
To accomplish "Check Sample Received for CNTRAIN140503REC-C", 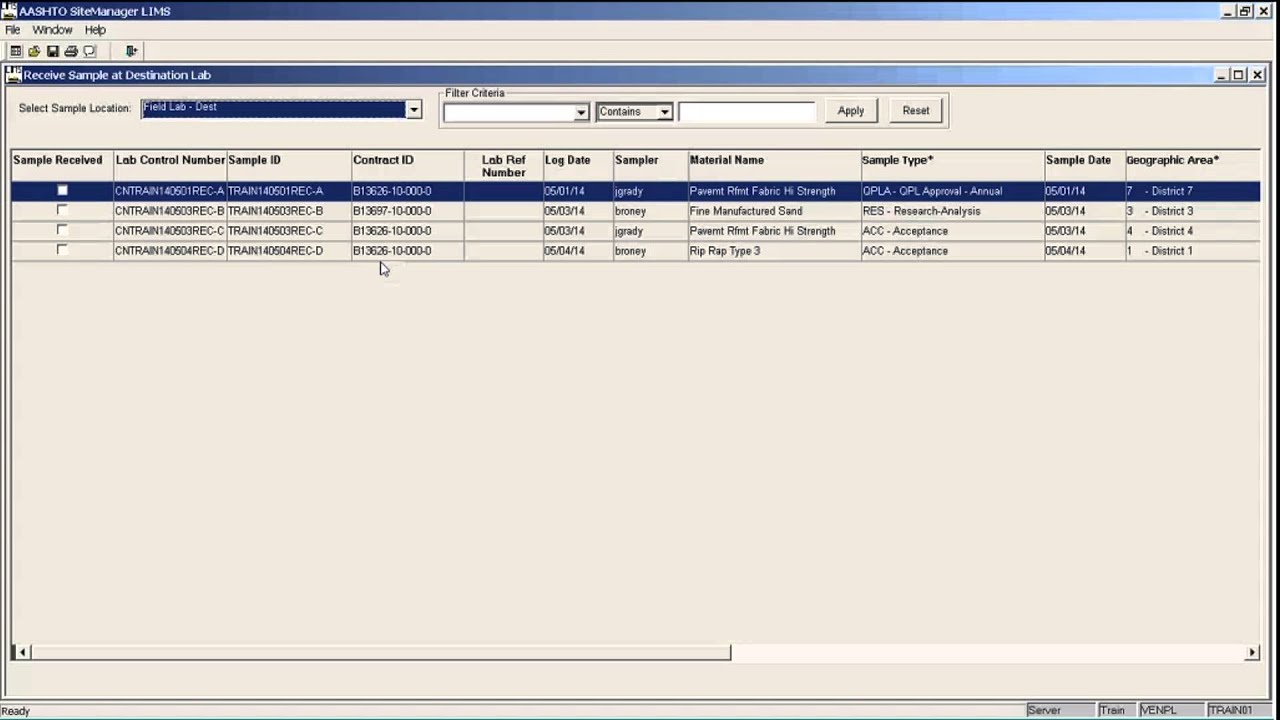I will [x=62, y=230].
